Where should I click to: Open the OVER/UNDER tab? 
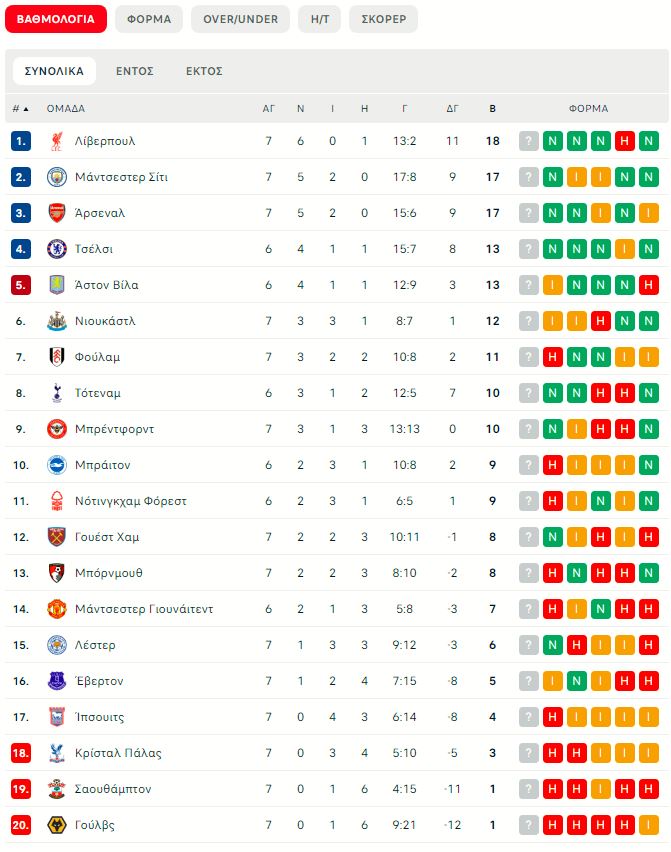point(240,19)
